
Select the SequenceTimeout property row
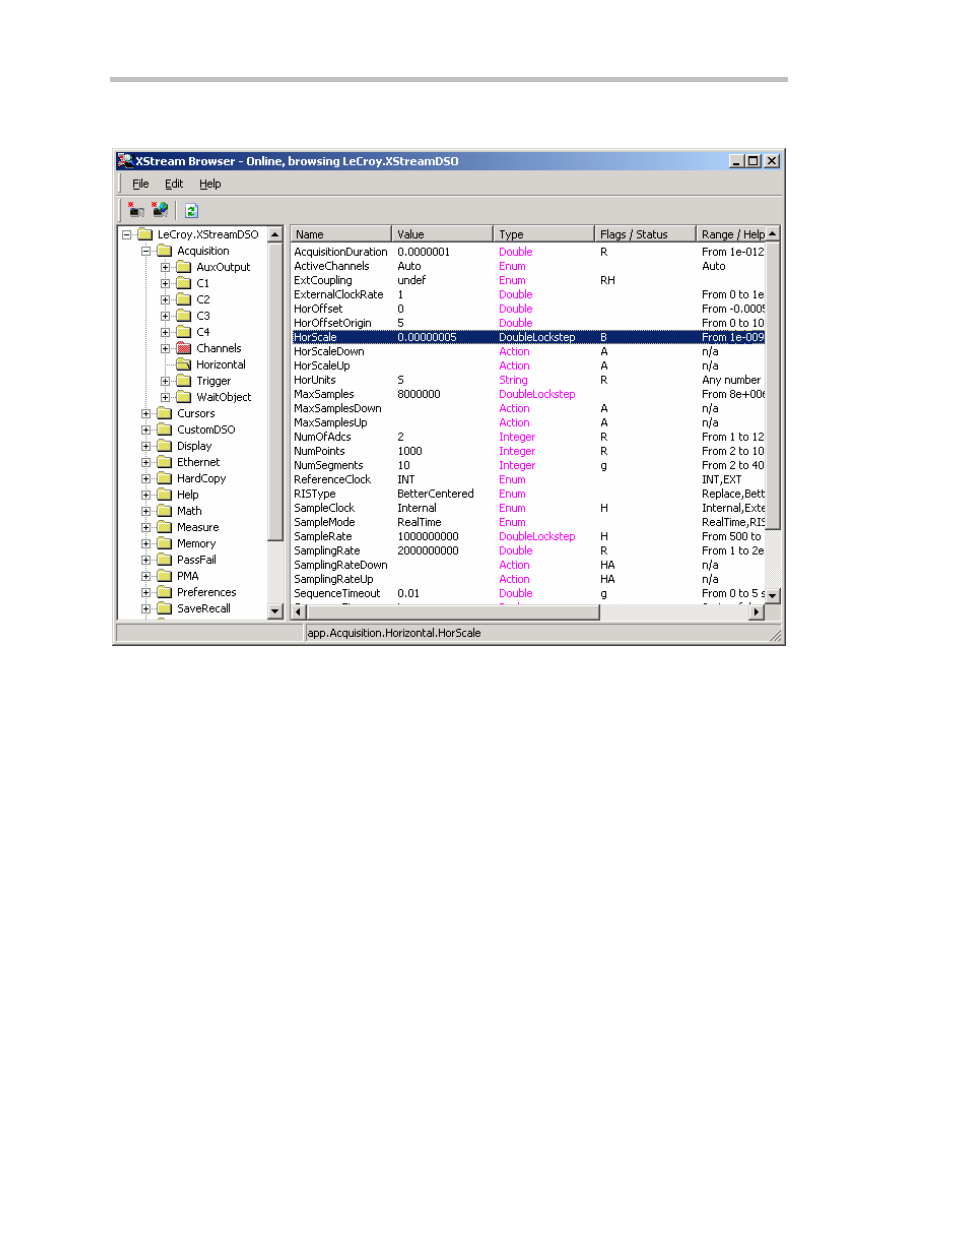click(x=528, y=594)
